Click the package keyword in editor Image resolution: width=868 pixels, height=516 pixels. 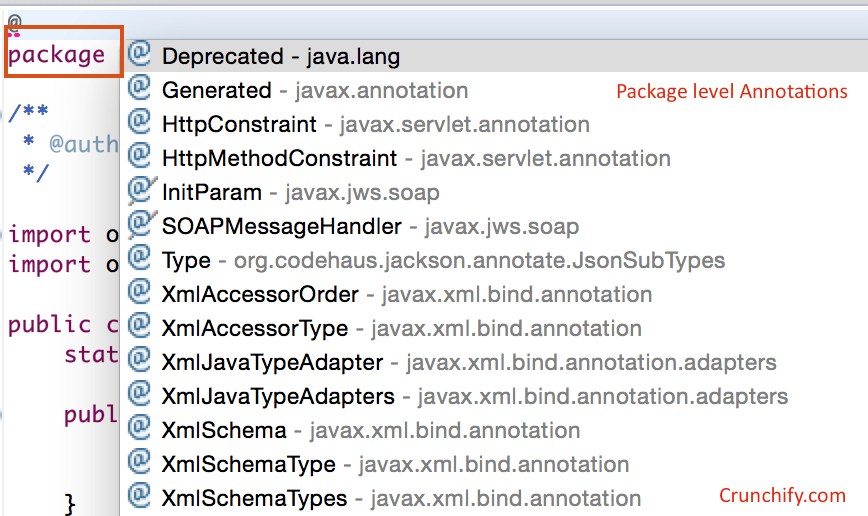pos(57,55)
